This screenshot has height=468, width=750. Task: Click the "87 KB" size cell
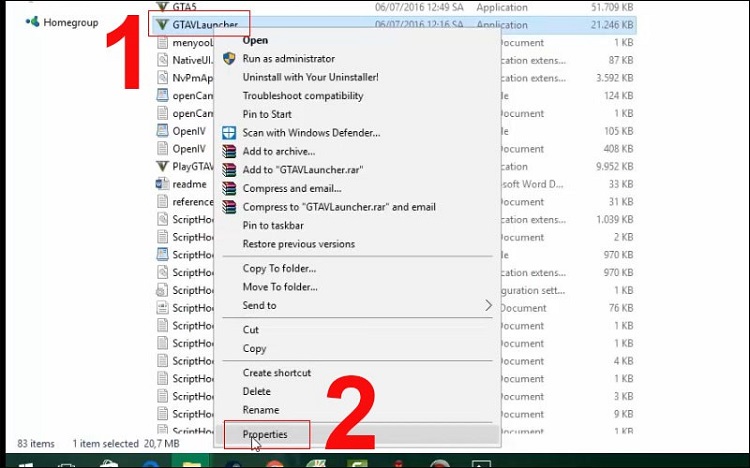tap(621, 60)
